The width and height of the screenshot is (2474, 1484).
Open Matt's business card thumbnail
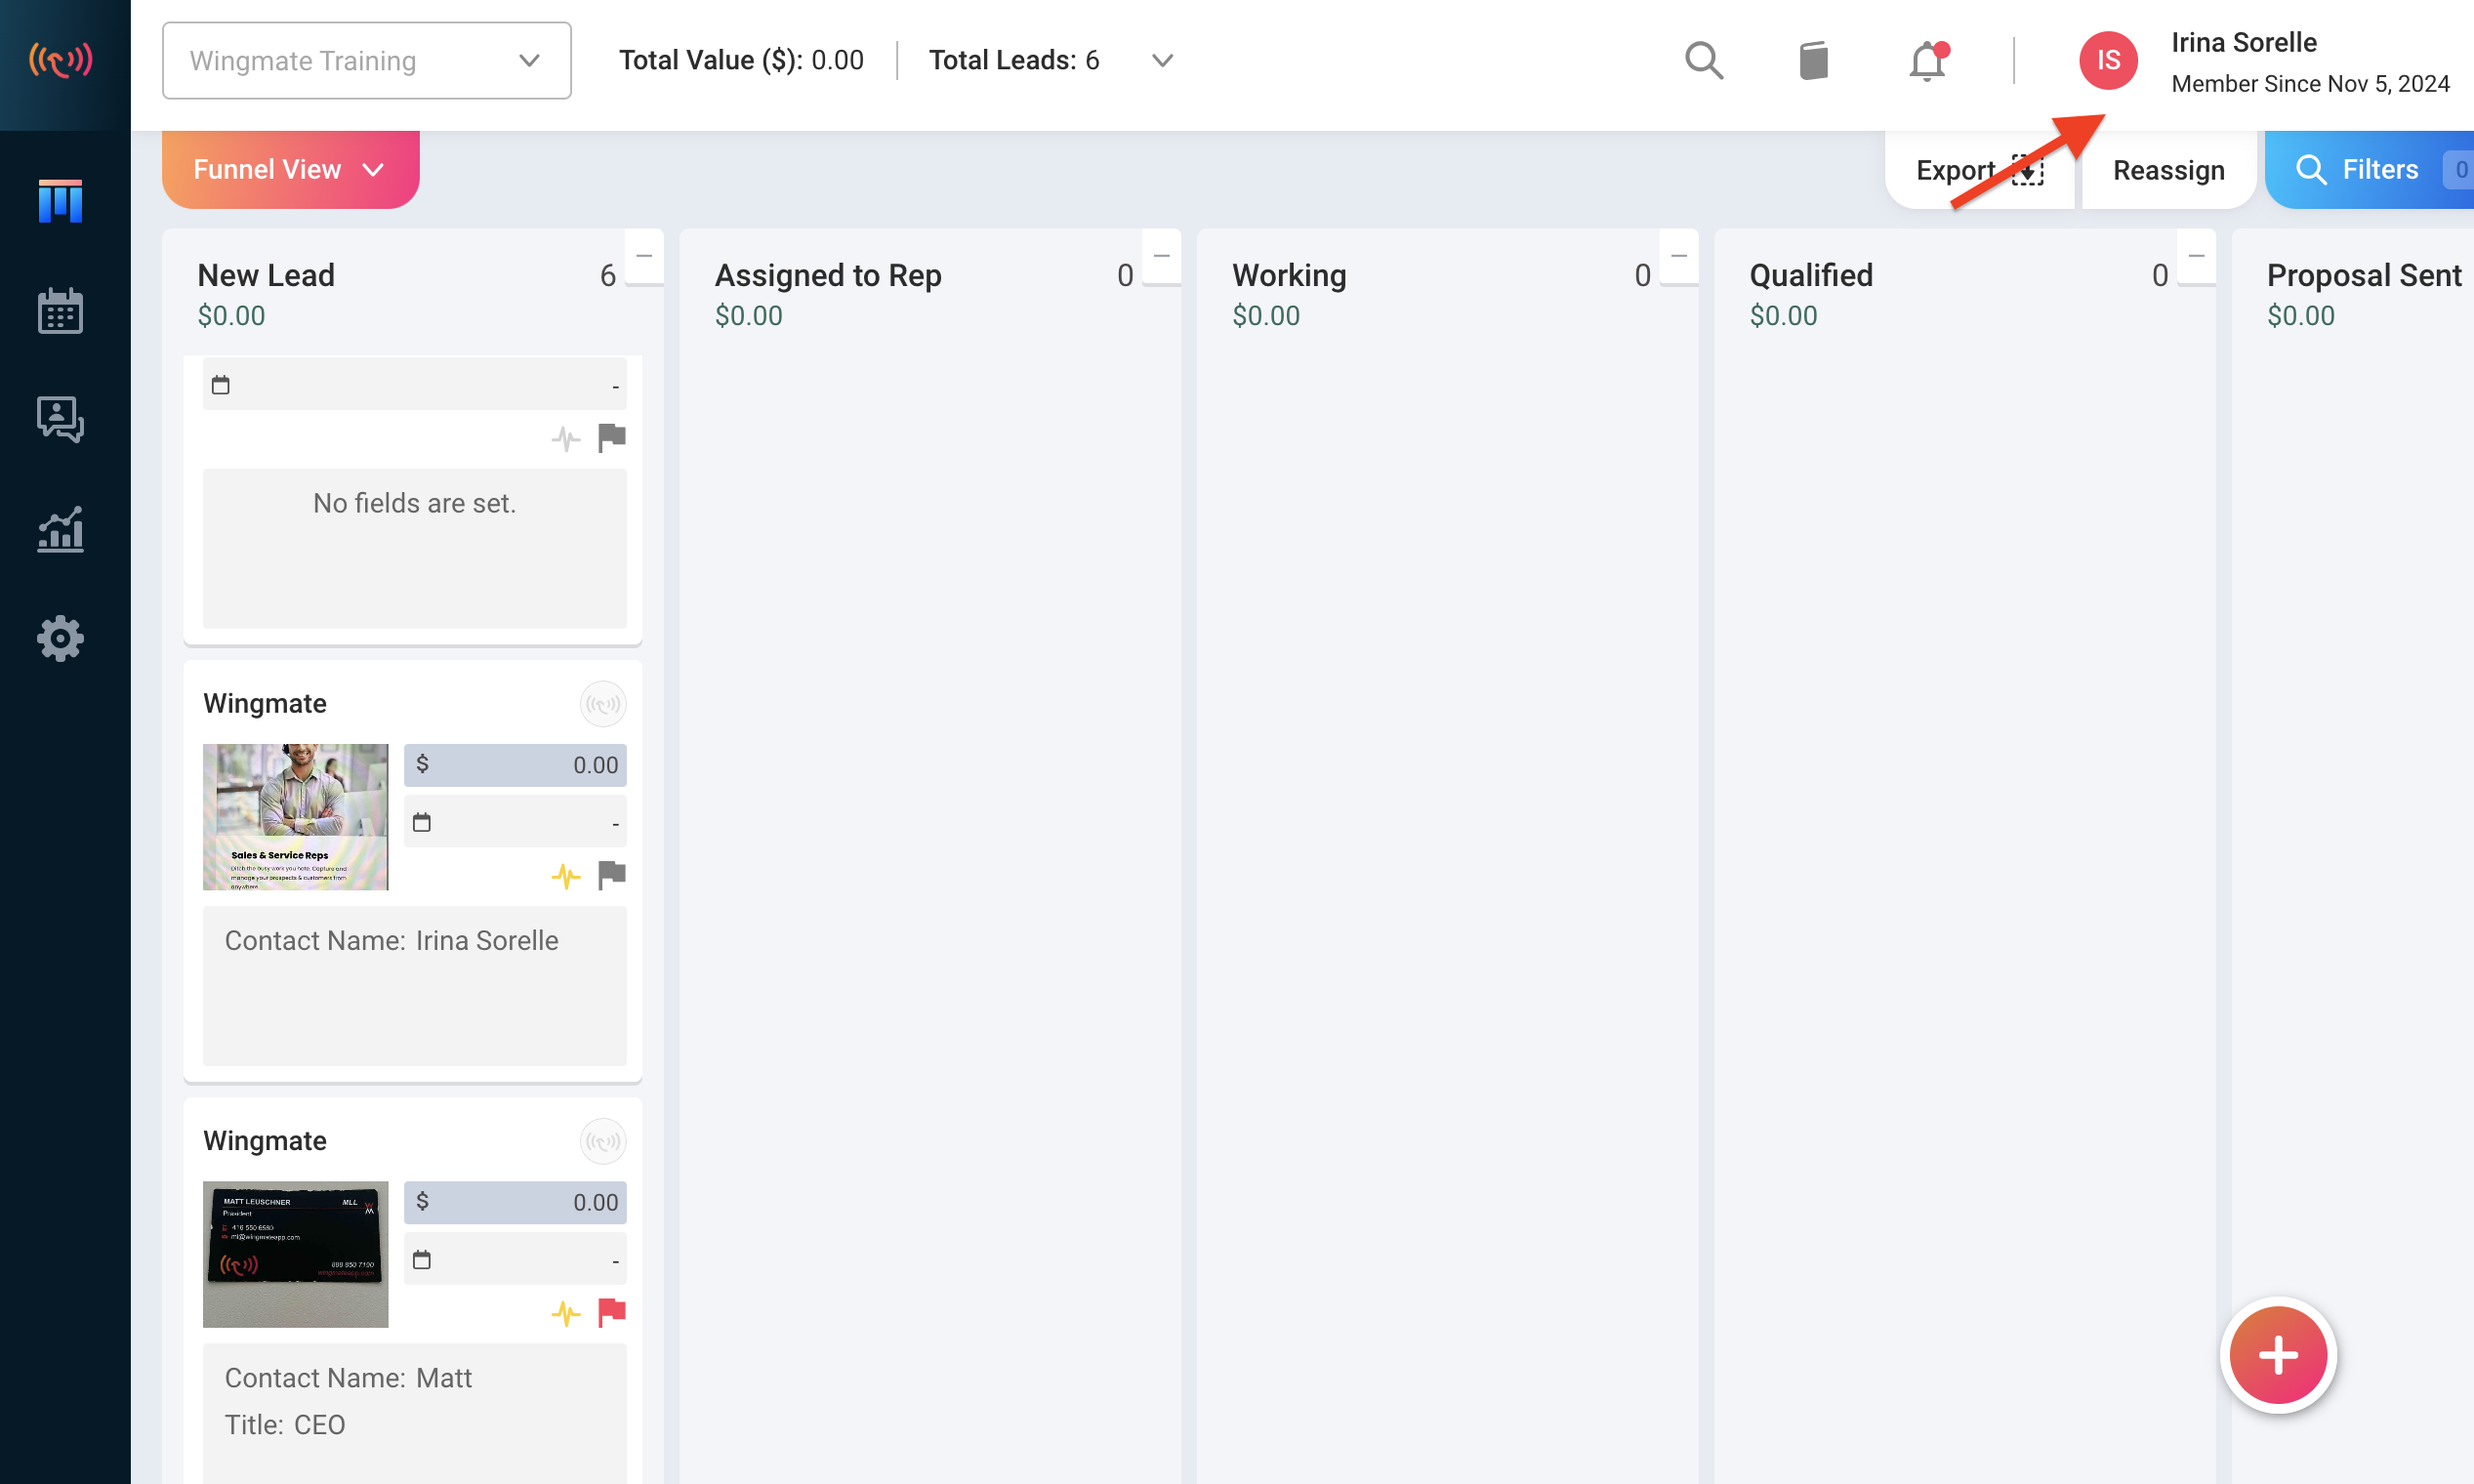[296, 1254]
